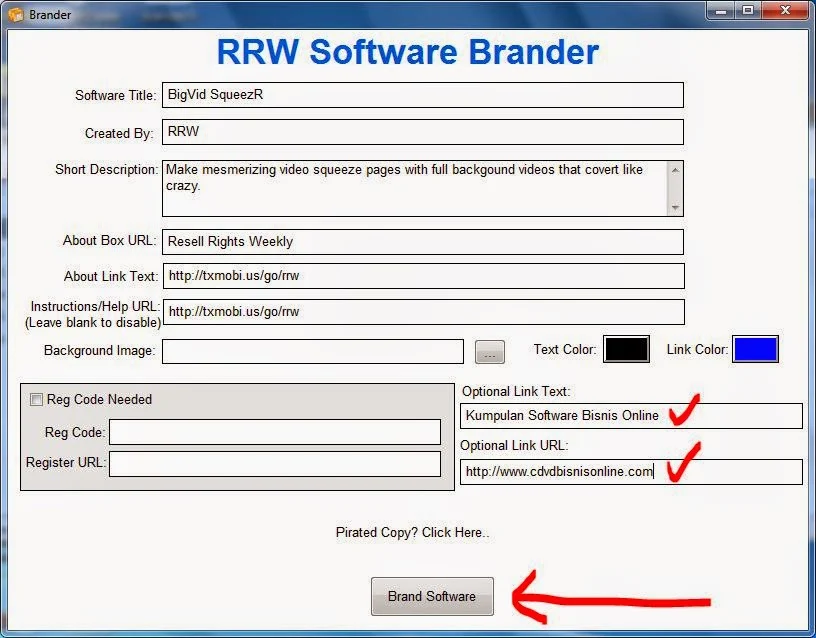Image resolution: width=816 pixels, height=638 pixels.
Task: Click the Short Description label
Action: [107, 170]
